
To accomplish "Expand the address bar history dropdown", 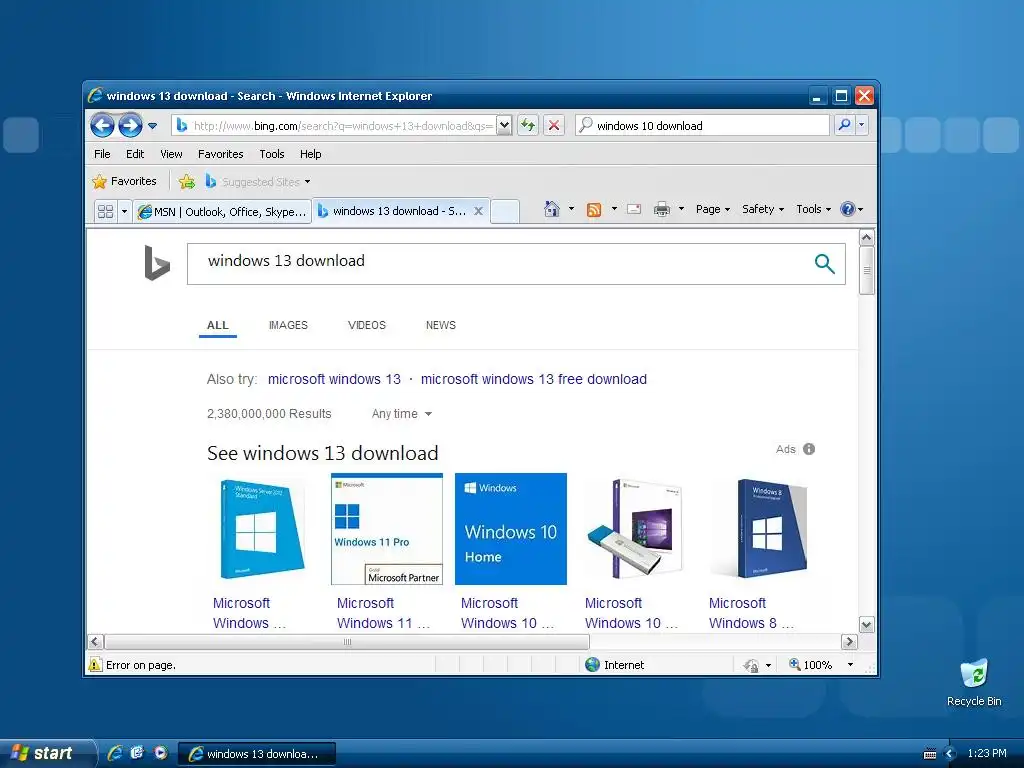I will [504, 125].
